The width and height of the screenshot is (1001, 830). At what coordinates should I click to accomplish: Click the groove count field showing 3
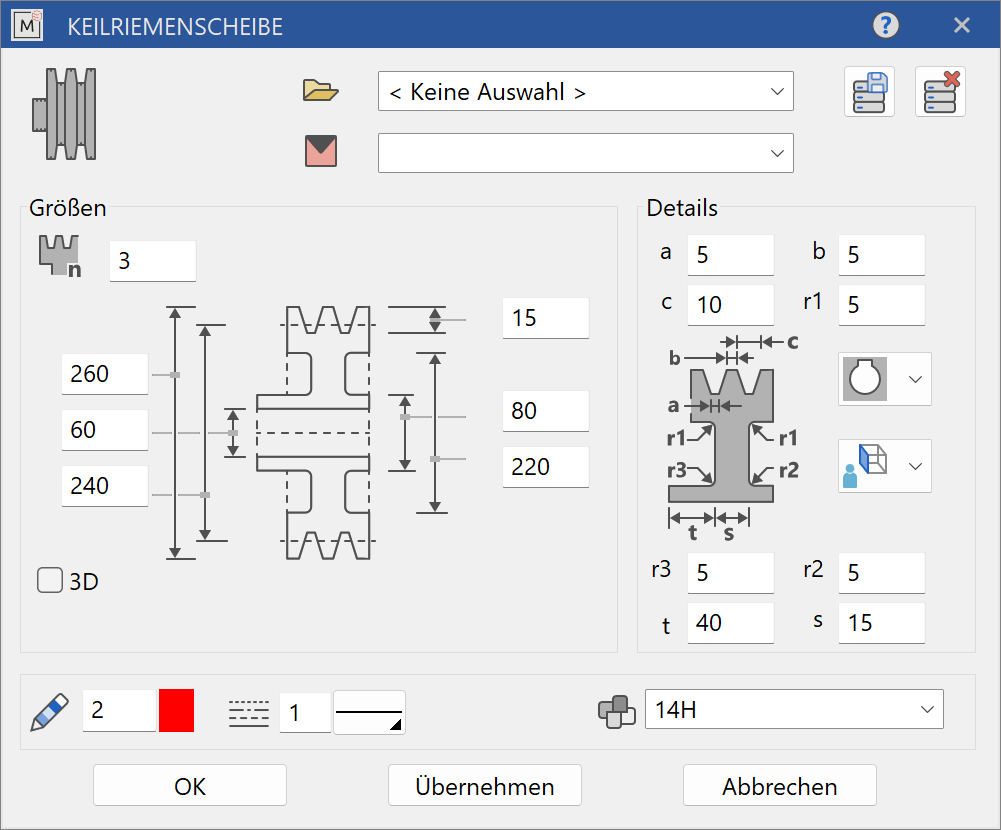click(x=153, y=260)
